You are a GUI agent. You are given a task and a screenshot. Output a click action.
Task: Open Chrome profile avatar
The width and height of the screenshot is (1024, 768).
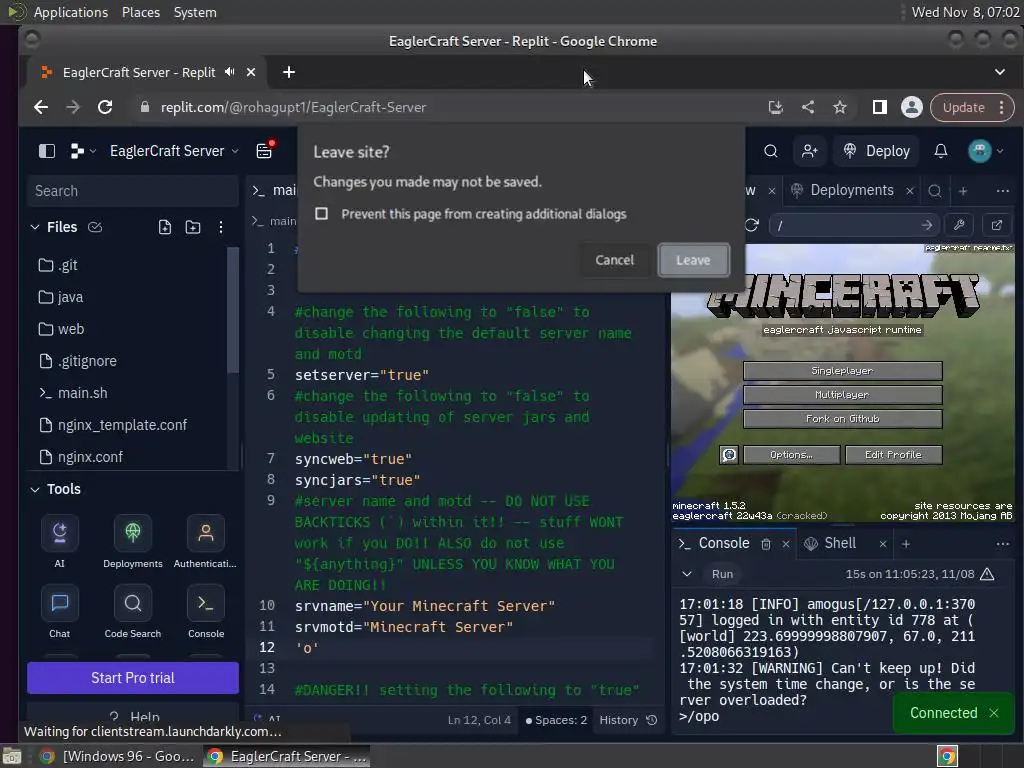[x=912, y=107]
